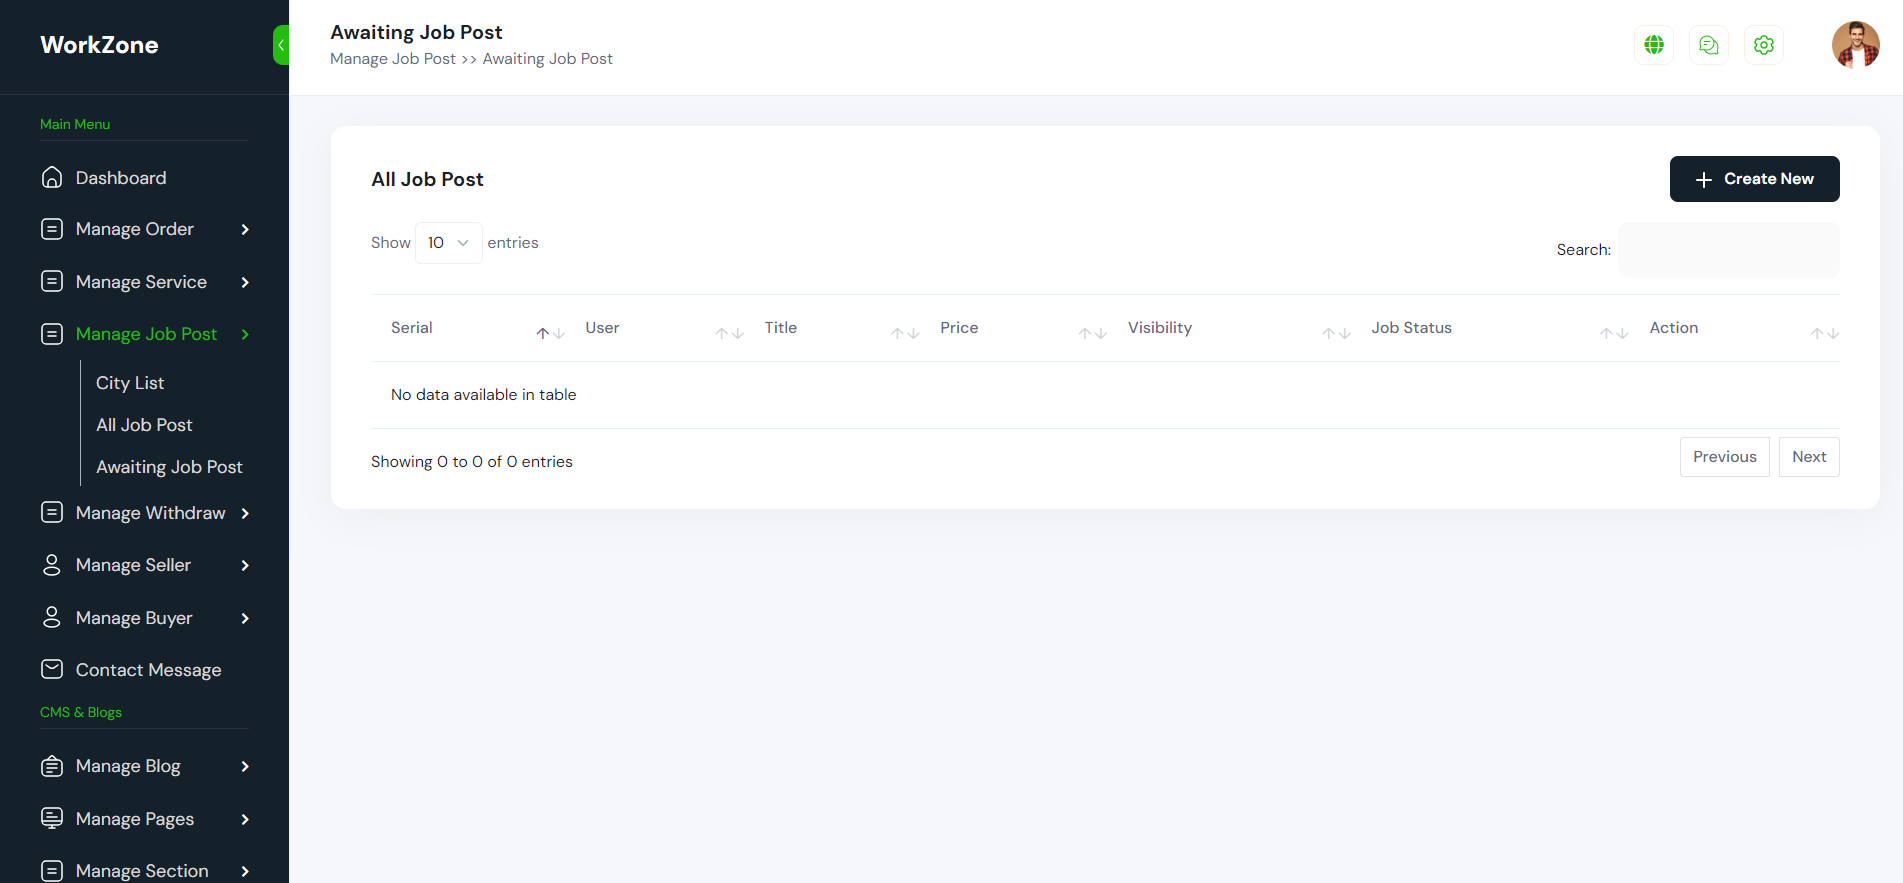Click the Search input field

(1728, 250)
